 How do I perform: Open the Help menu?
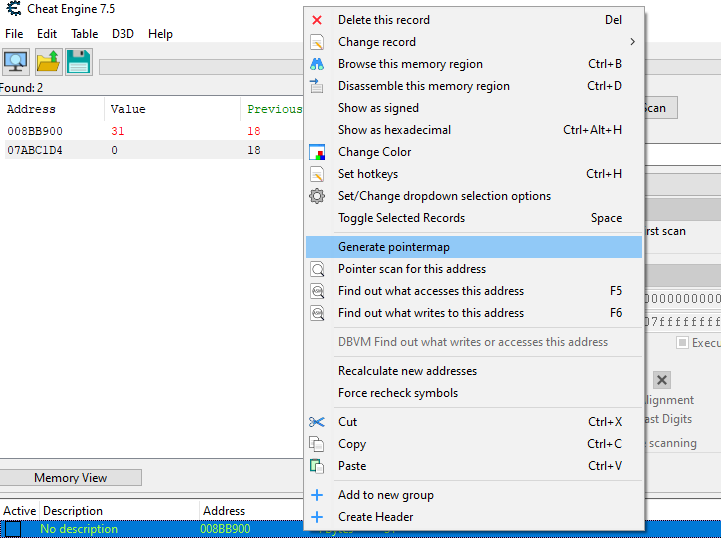coord(160,34)
